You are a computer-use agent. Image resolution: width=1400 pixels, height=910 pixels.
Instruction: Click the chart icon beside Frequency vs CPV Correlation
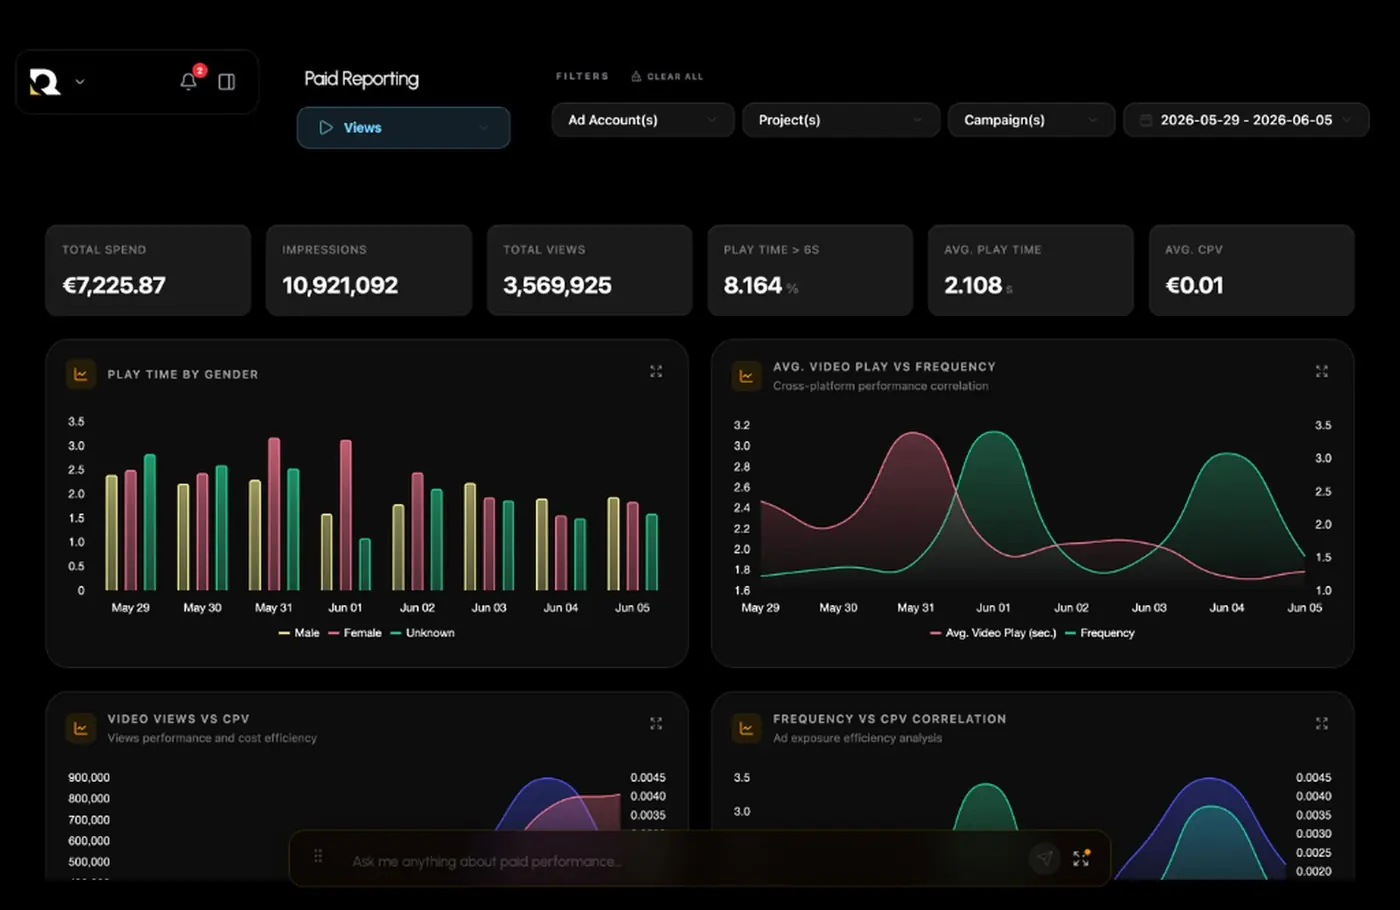746,728
